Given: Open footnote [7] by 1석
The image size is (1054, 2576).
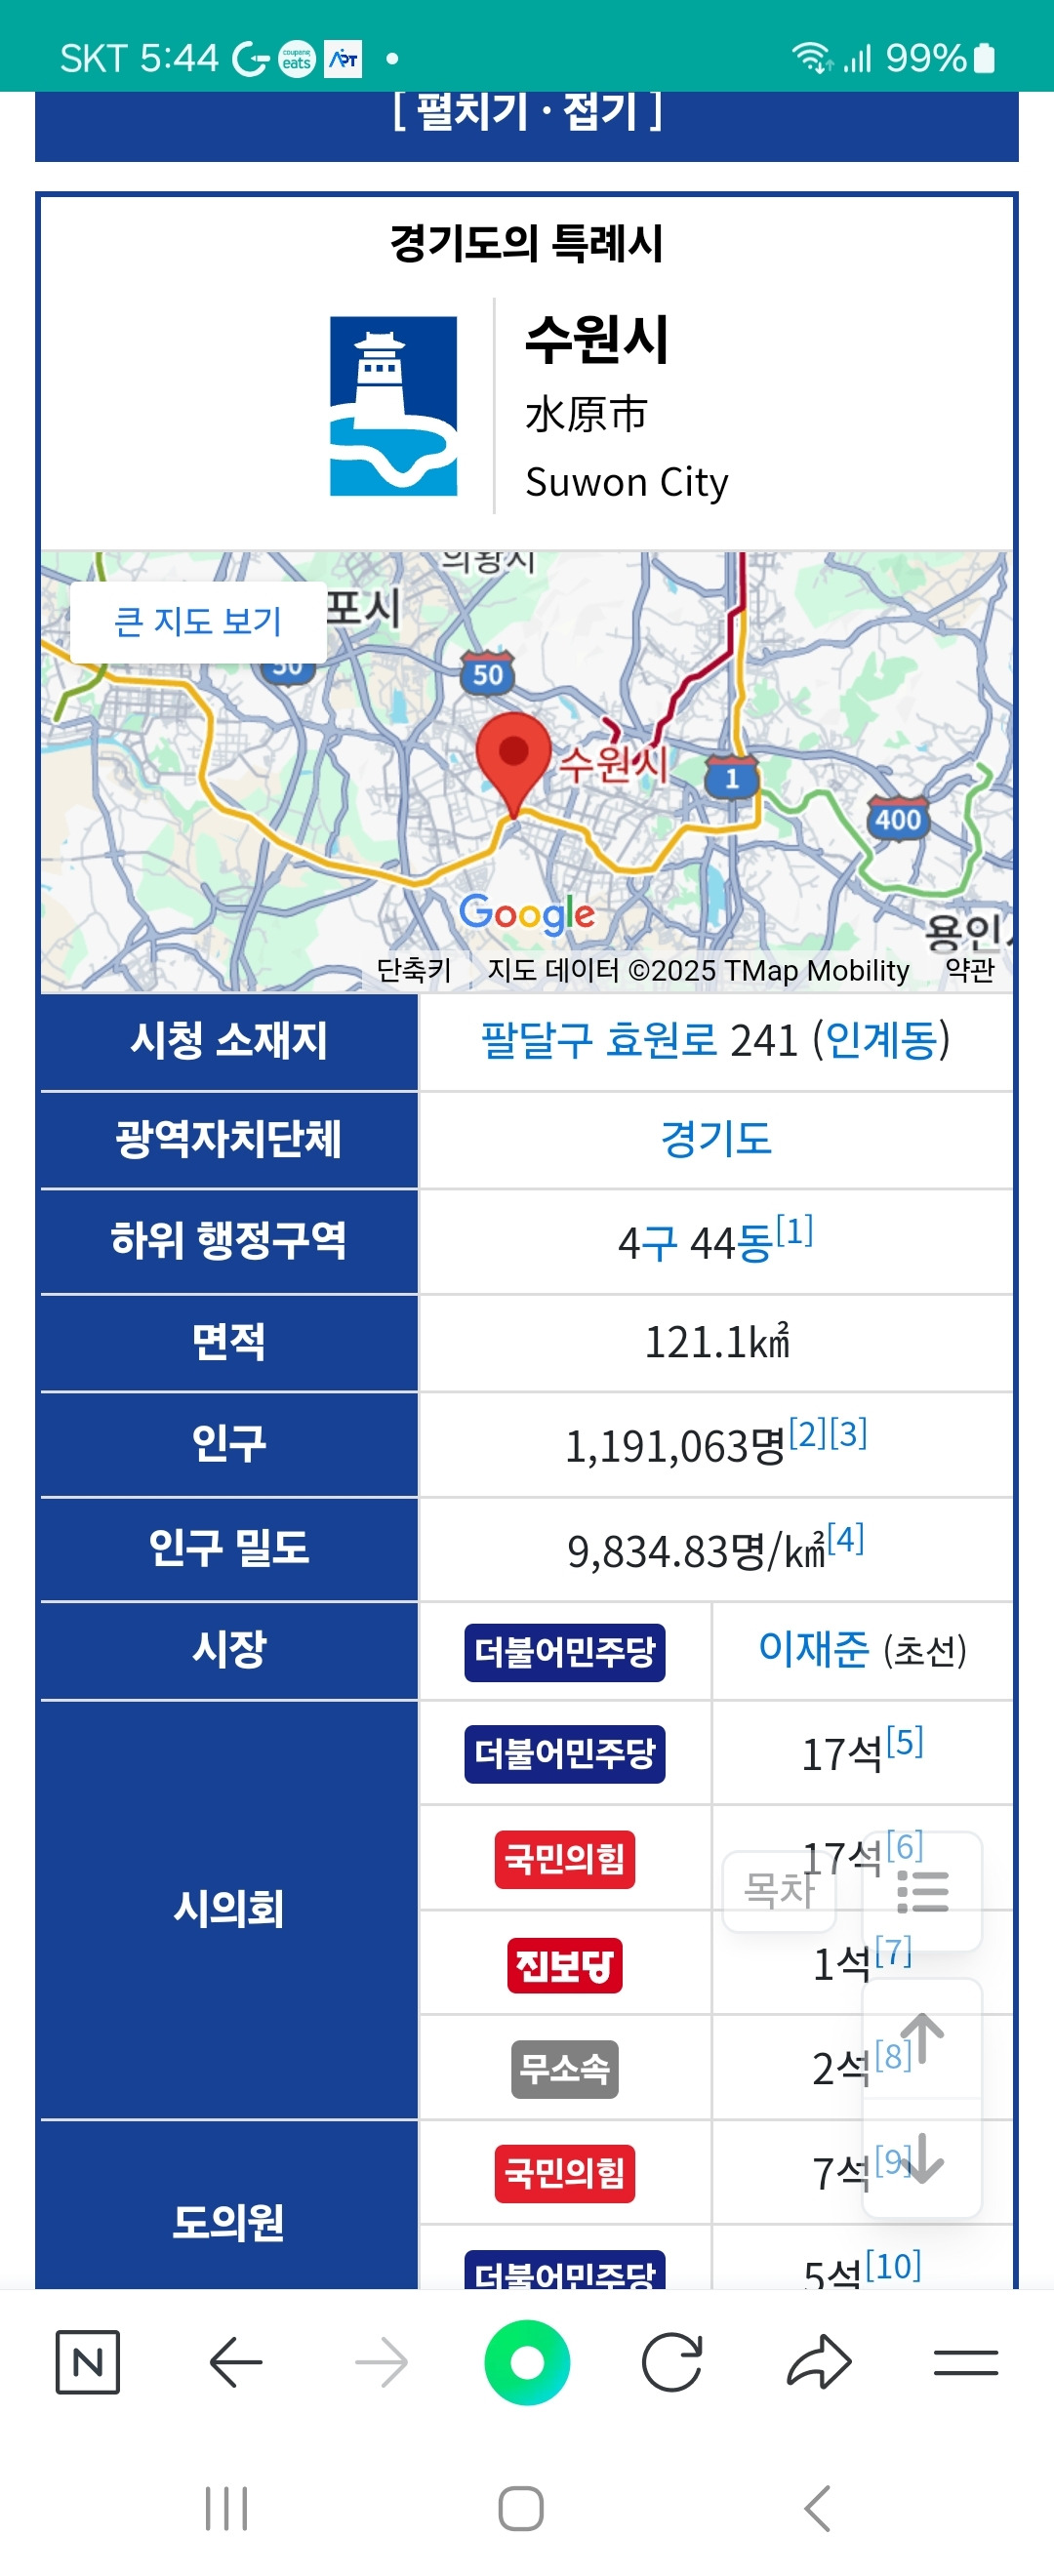Looking at the screenshot, I should [x=893, y=1952].
